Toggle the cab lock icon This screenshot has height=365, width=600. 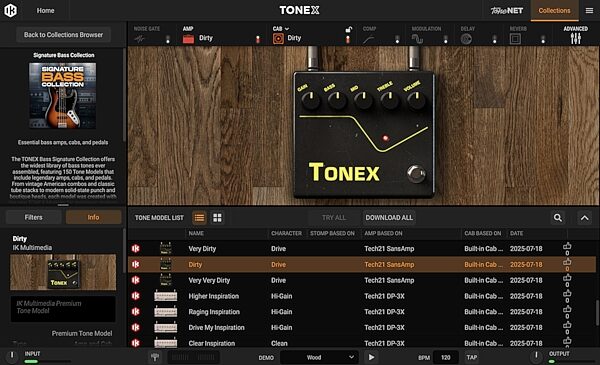(x=348, y=29)
